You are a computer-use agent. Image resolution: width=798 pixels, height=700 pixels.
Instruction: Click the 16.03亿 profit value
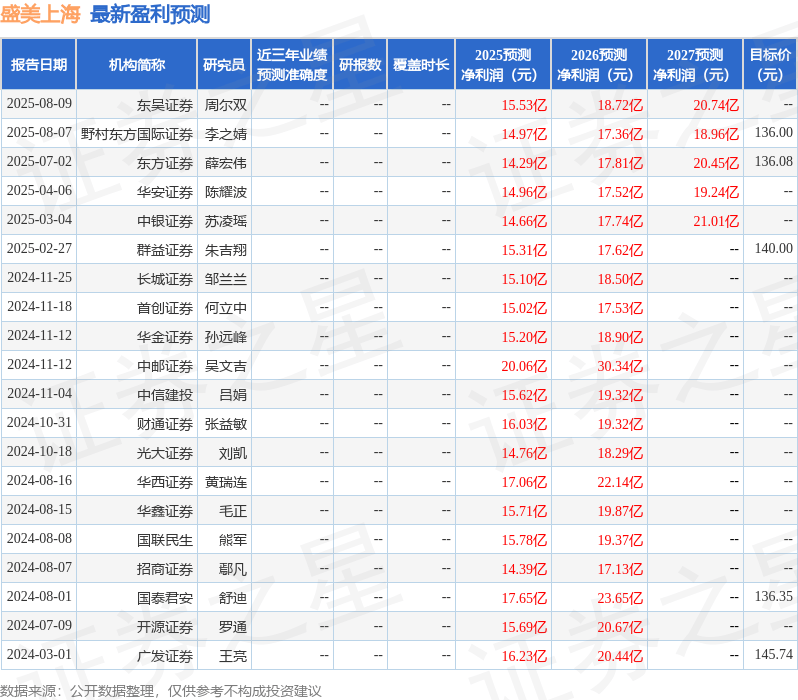tap(524, 425)
